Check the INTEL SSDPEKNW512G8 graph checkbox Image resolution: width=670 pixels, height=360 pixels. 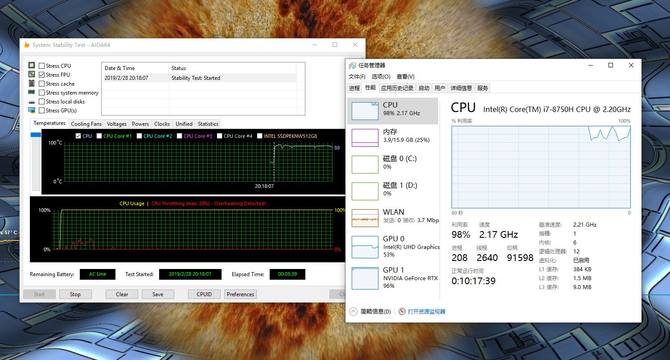click(x=259, y=136)
